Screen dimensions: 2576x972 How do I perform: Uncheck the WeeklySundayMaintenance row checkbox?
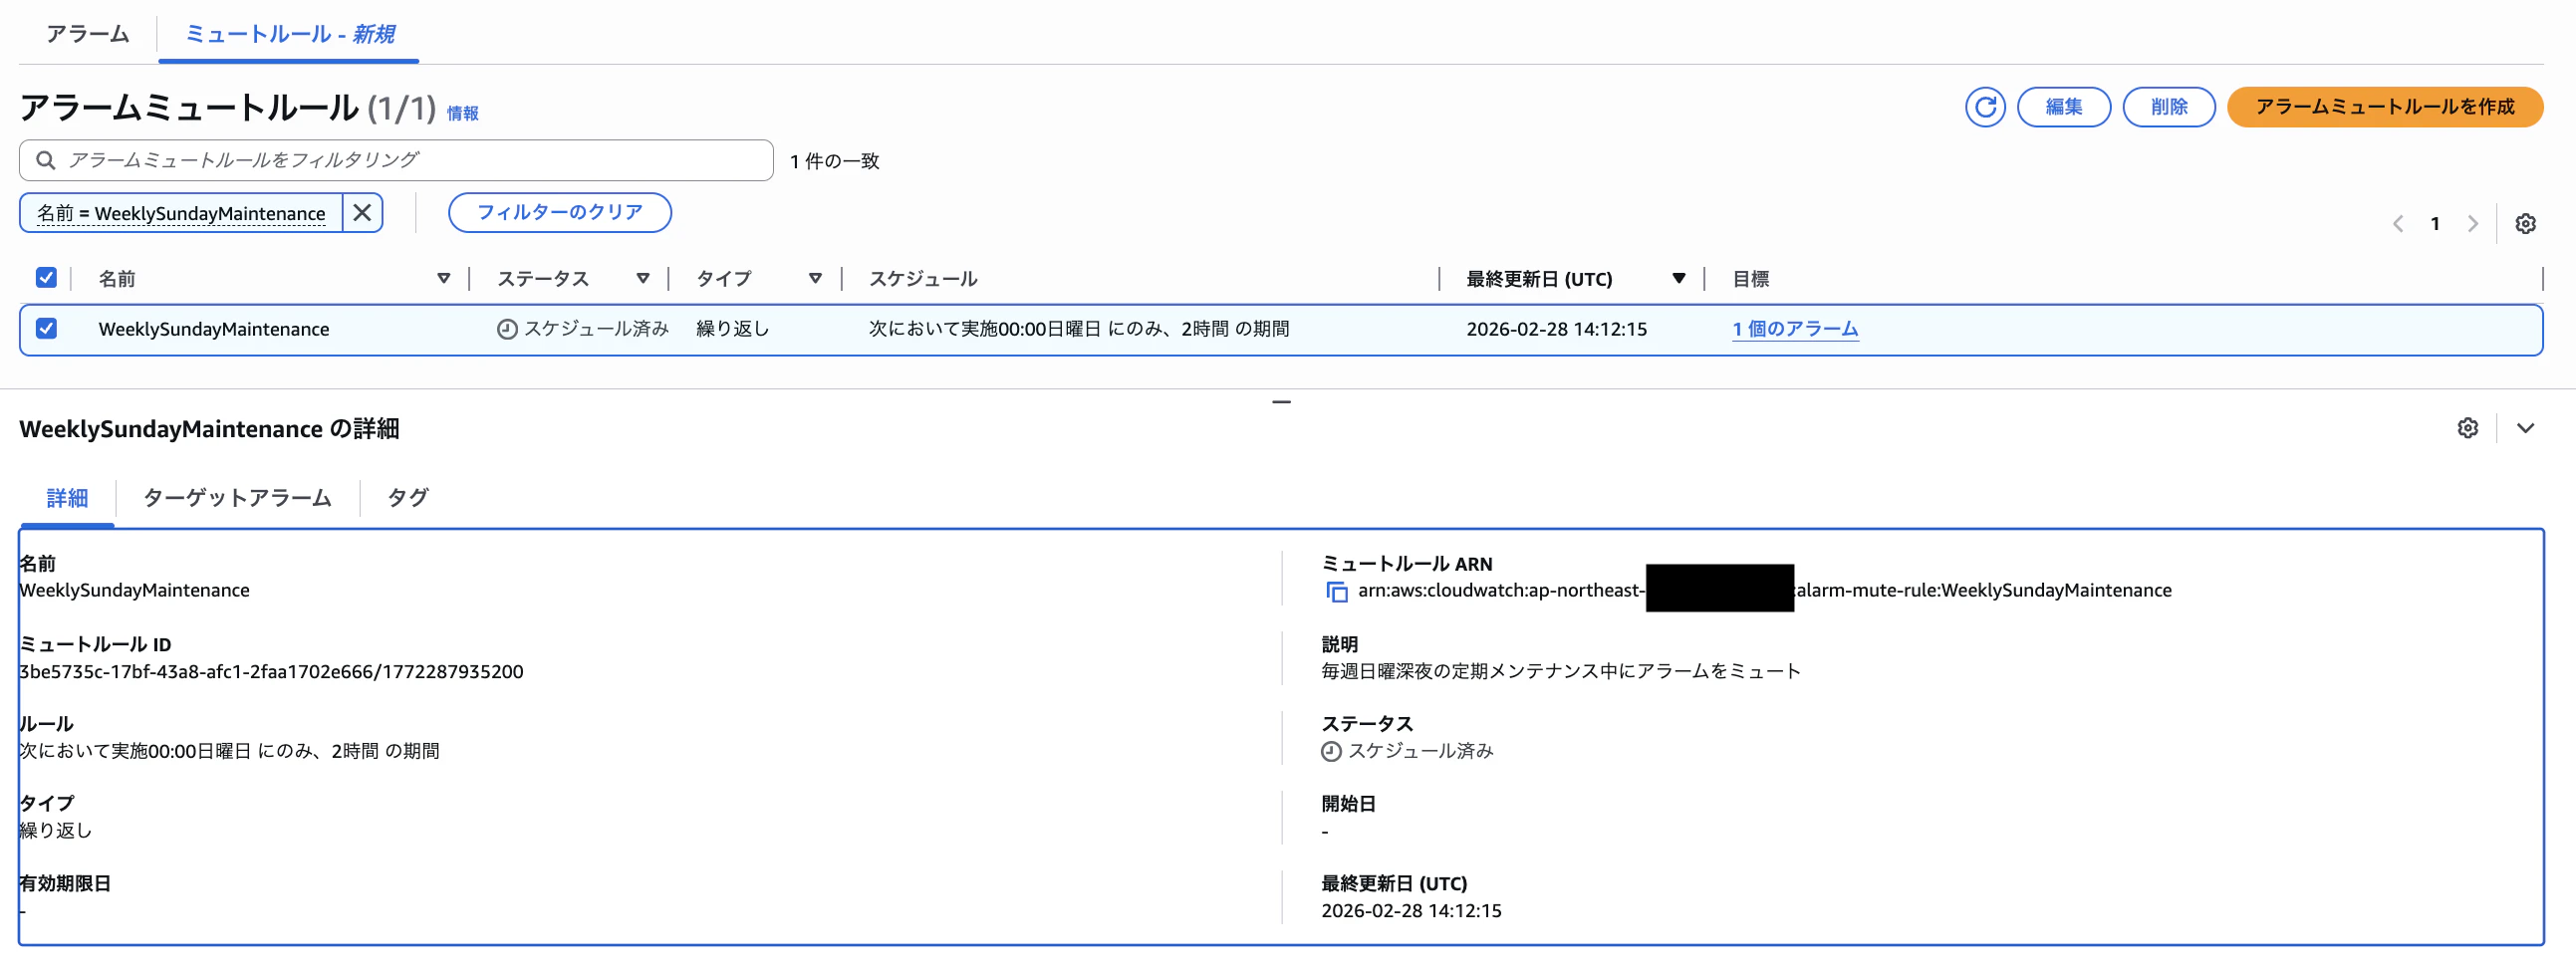46,328
